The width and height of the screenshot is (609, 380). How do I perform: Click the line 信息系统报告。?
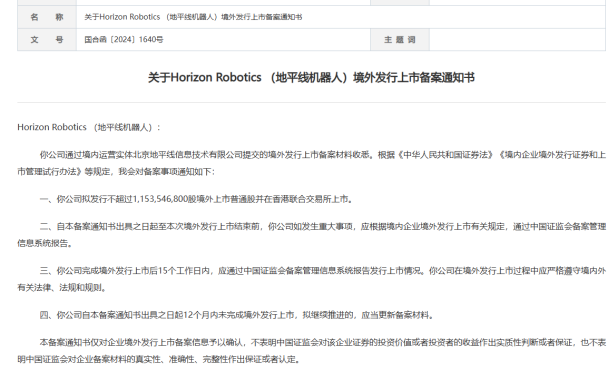45,244
